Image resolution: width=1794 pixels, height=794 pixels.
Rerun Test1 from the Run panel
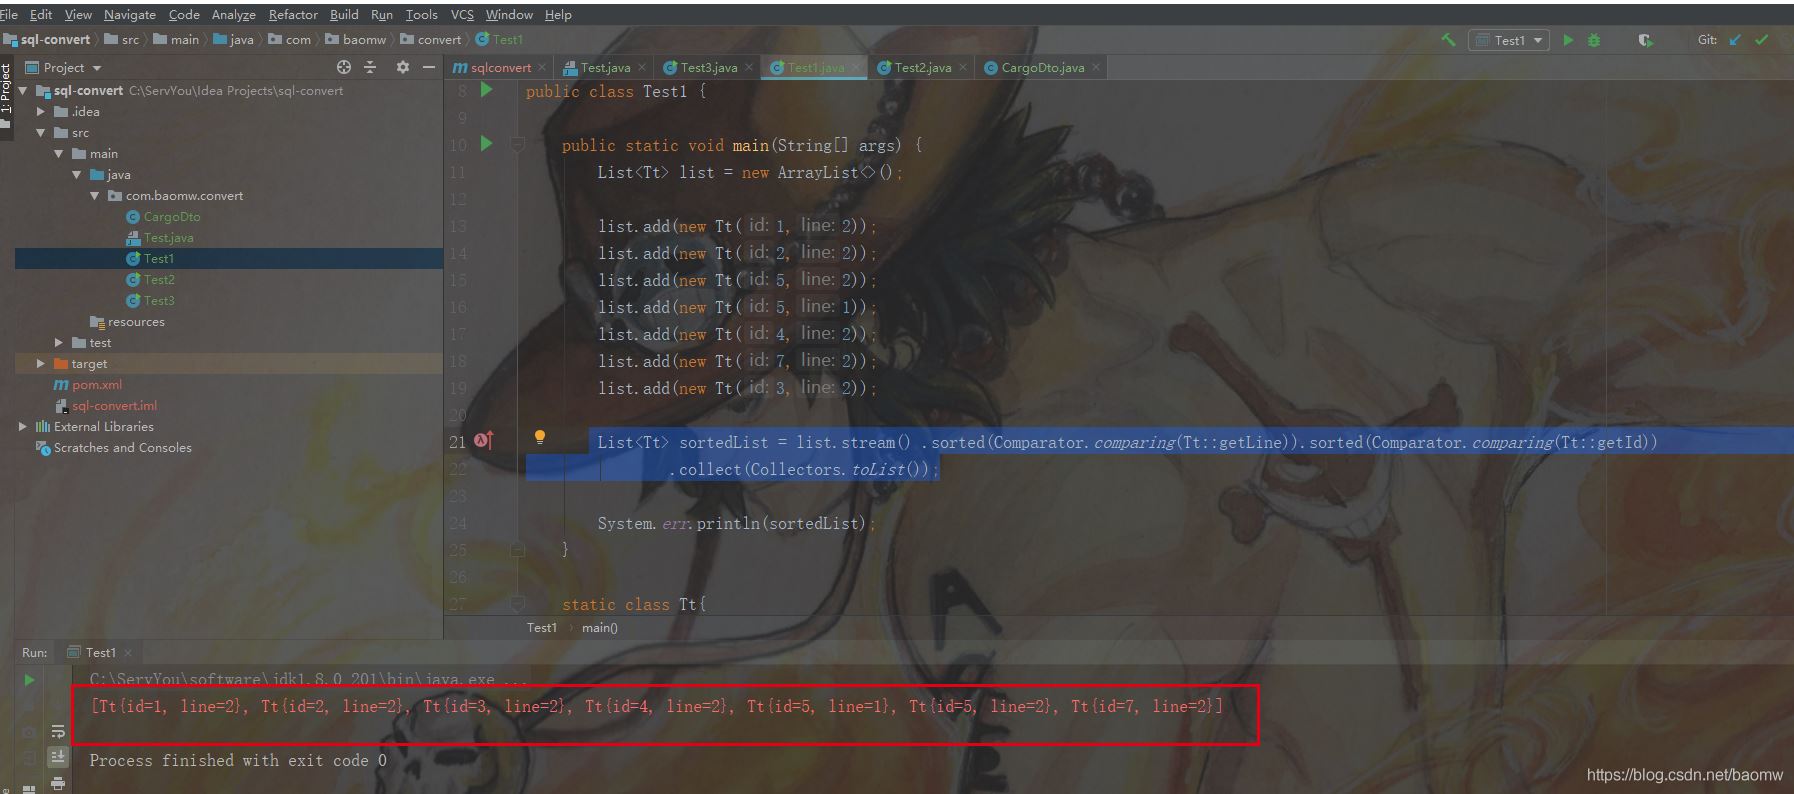[x=29, y=680]
